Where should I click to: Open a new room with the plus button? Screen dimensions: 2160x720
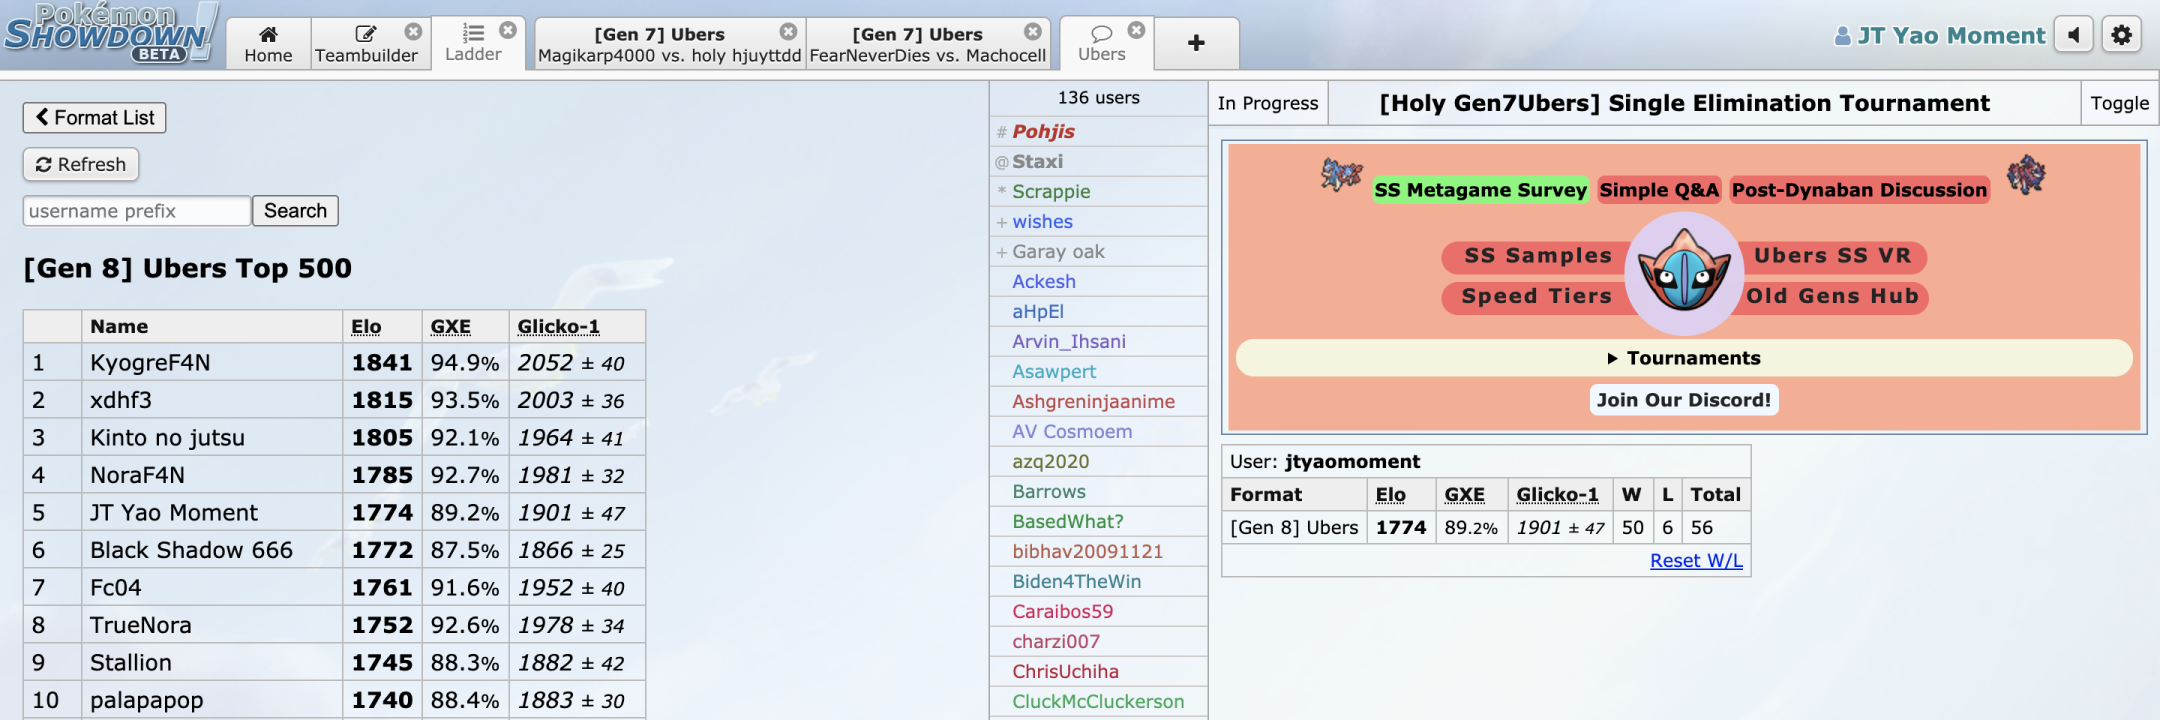(x=1196, y=43)
